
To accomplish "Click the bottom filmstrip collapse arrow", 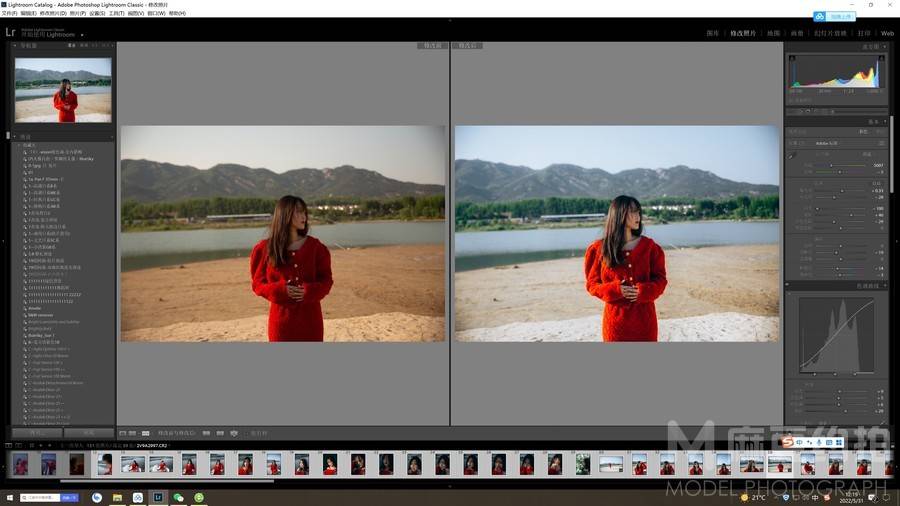I will click(x=450, y=486).
